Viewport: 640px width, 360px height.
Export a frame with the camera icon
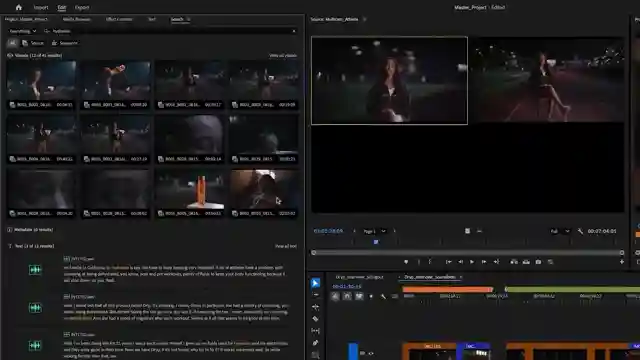point(538,262)
